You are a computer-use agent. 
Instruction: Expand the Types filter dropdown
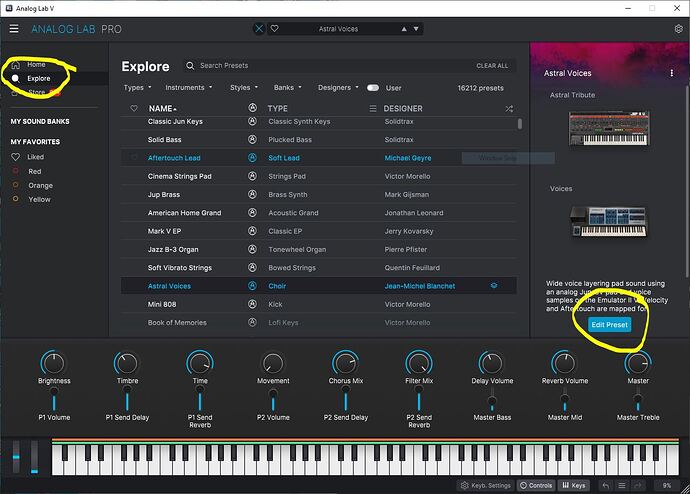[x=137, y=88]
